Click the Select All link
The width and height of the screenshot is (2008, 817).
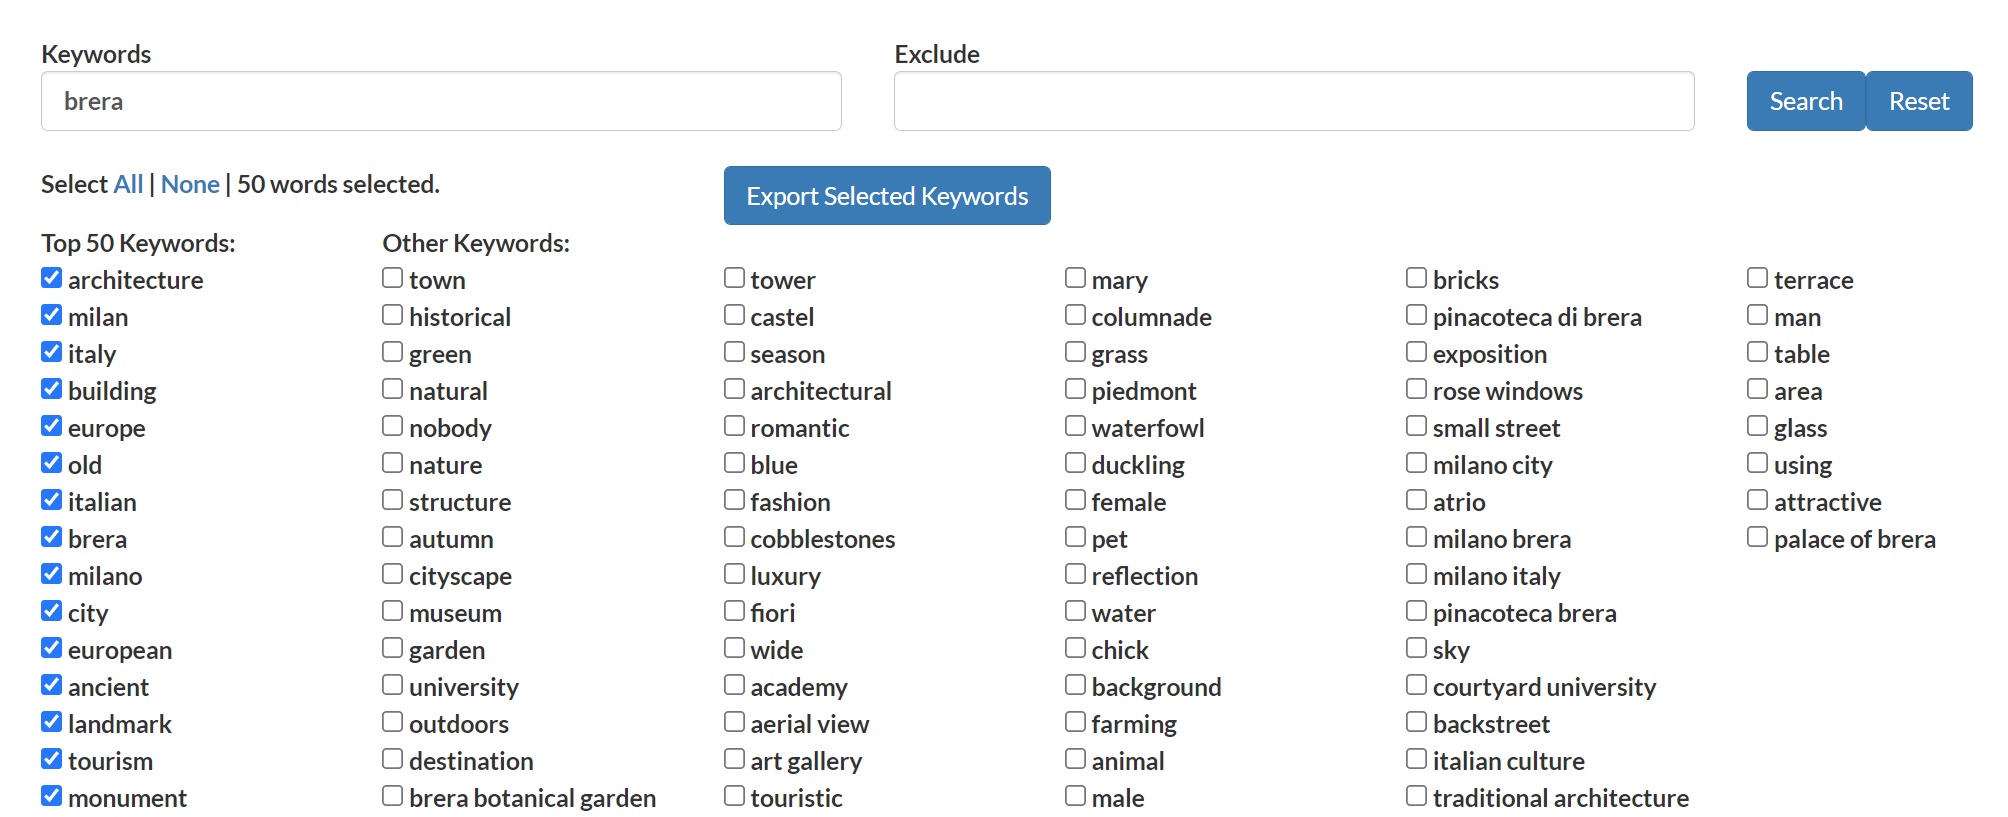[x=128, y=185]
